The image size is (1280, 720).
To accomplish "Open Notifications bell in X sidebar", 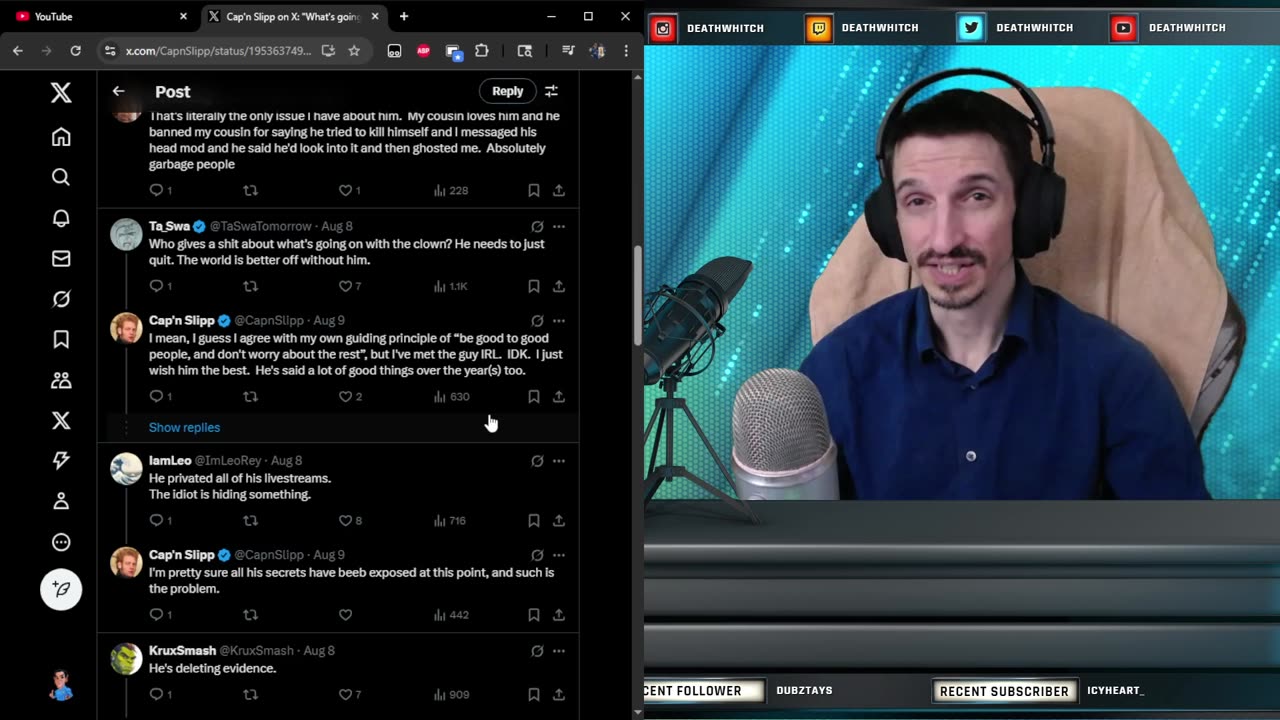I will (x=61, y=218).
